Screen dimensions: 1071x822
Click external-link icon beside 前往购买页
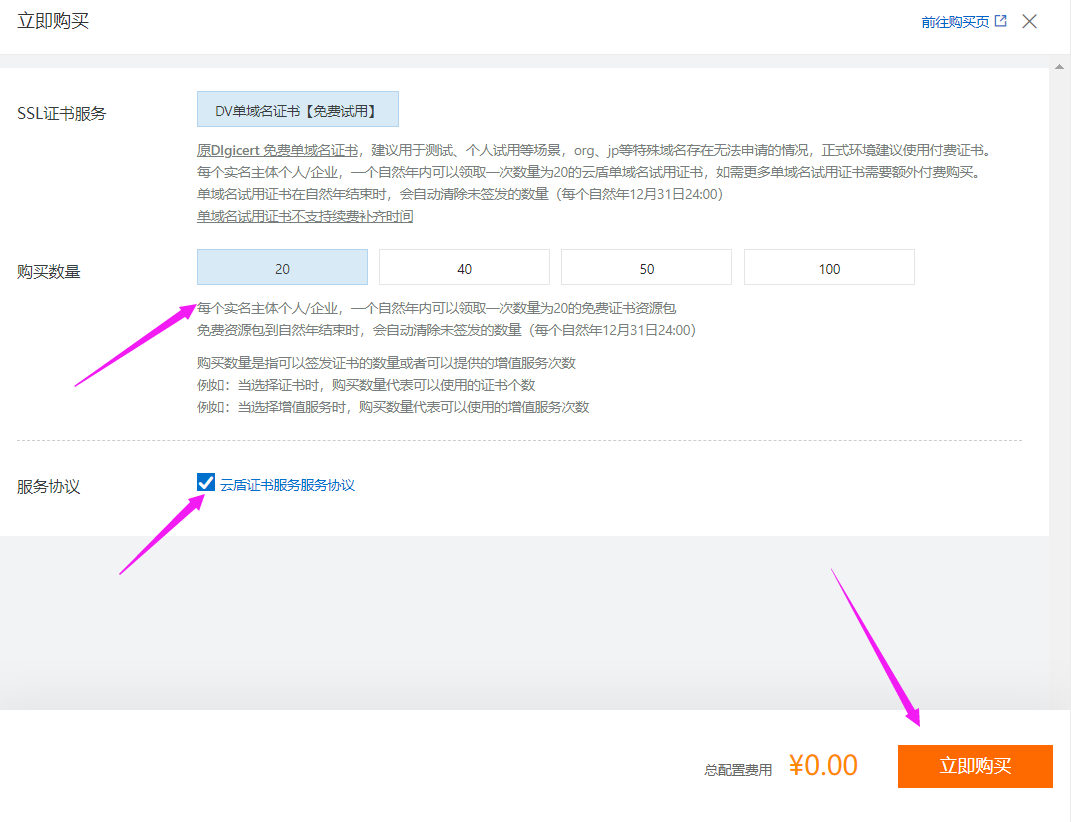tap(1000, 21)
